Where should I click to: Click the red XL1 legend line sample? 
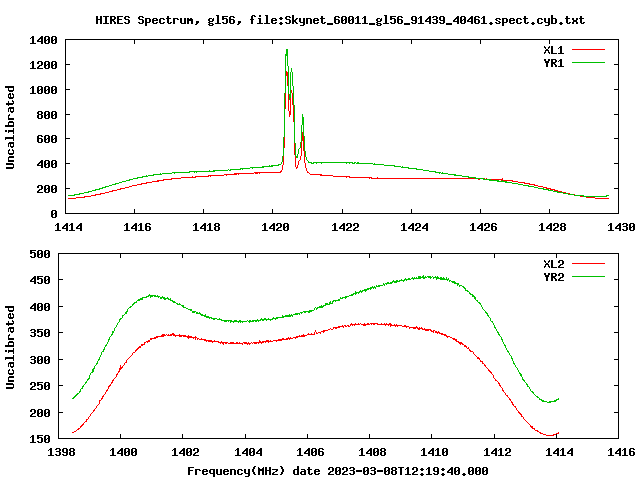tap(588, 50)
